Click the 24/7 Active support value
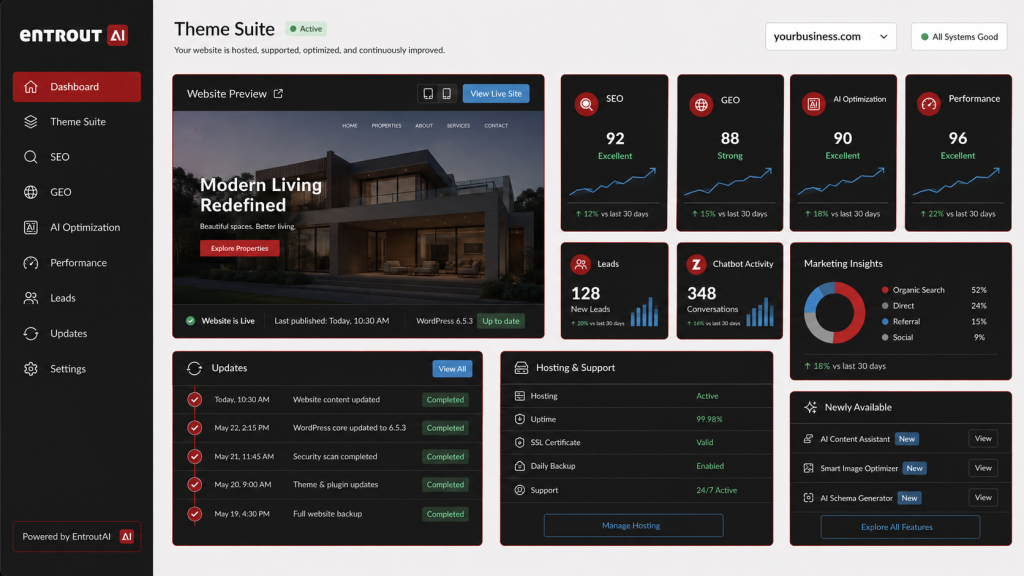 (716, 490)
